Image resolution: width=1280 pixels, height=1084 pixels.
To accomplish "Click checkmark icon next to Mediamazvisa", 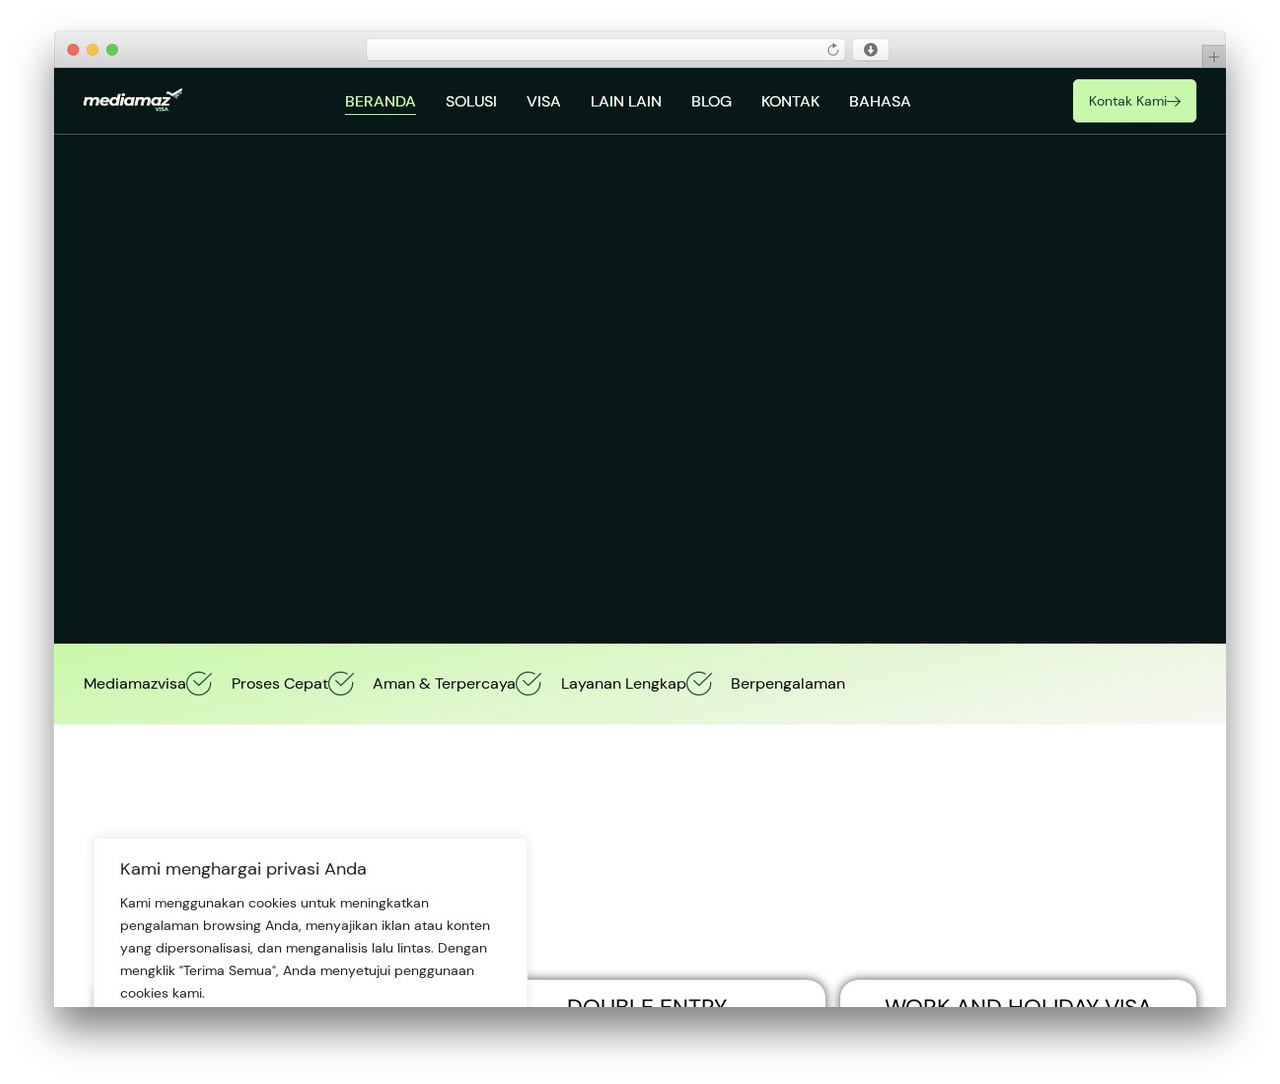I will coord(199,683).
